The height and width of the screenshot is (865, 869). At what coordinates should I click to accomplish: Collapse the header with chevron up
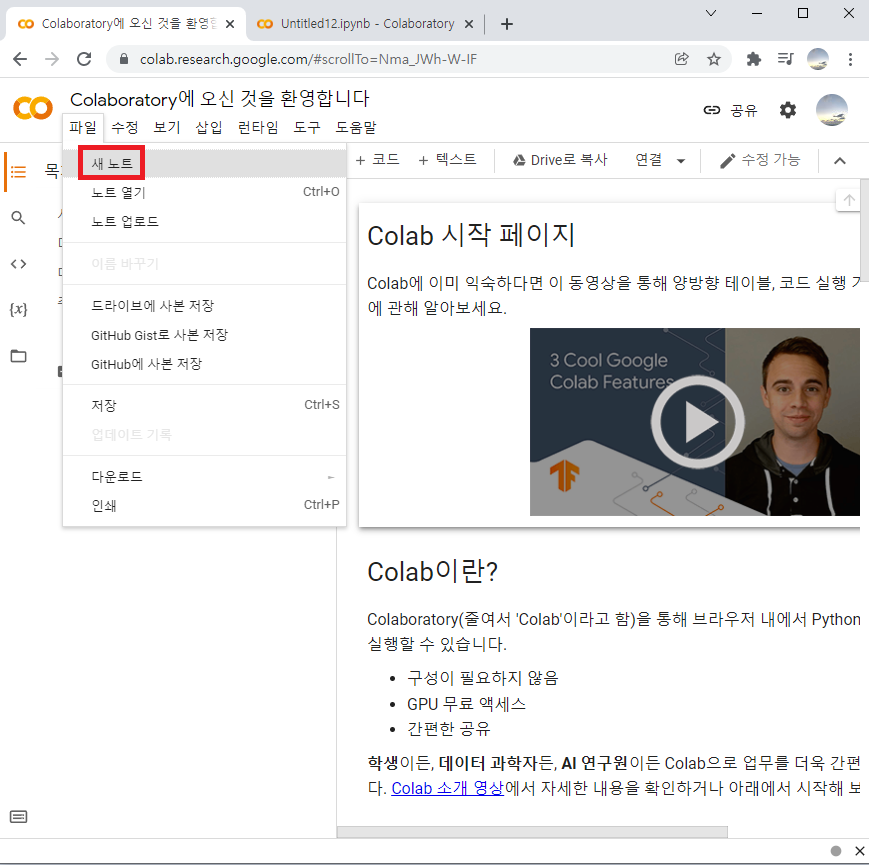840,161
